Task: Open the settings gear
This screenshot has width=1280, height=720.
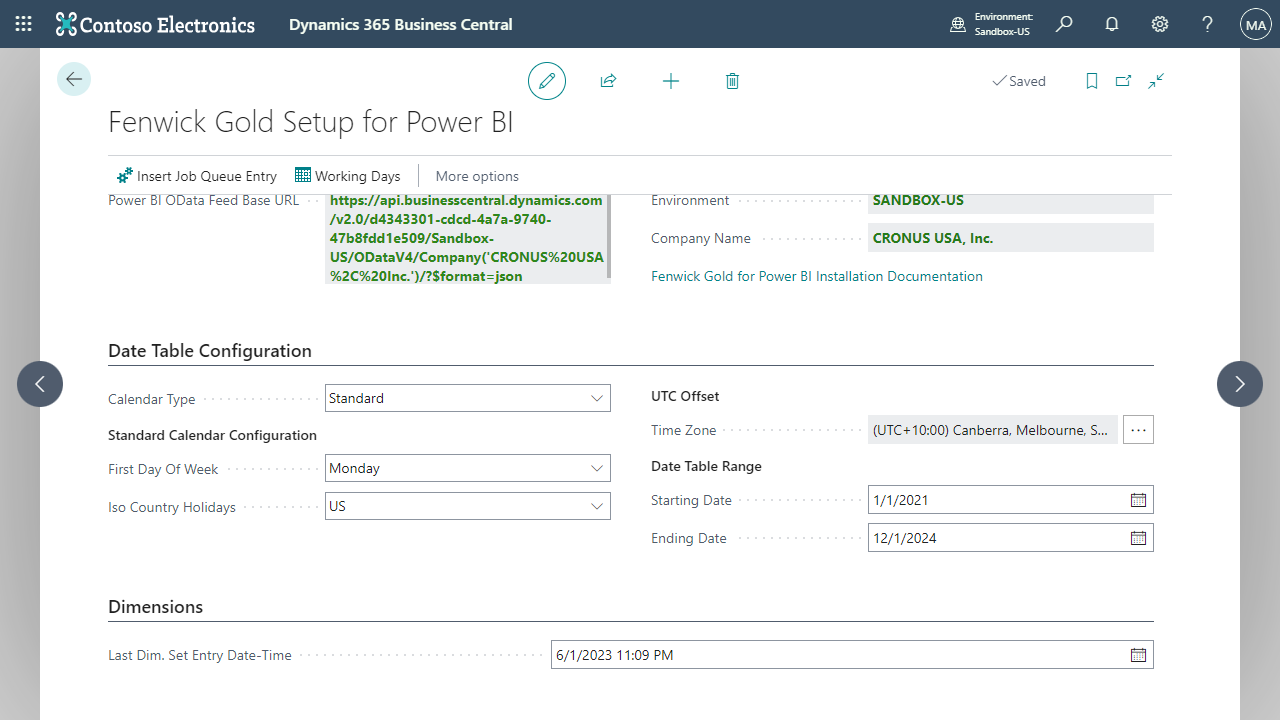Action: click(x=1160, y=24)
